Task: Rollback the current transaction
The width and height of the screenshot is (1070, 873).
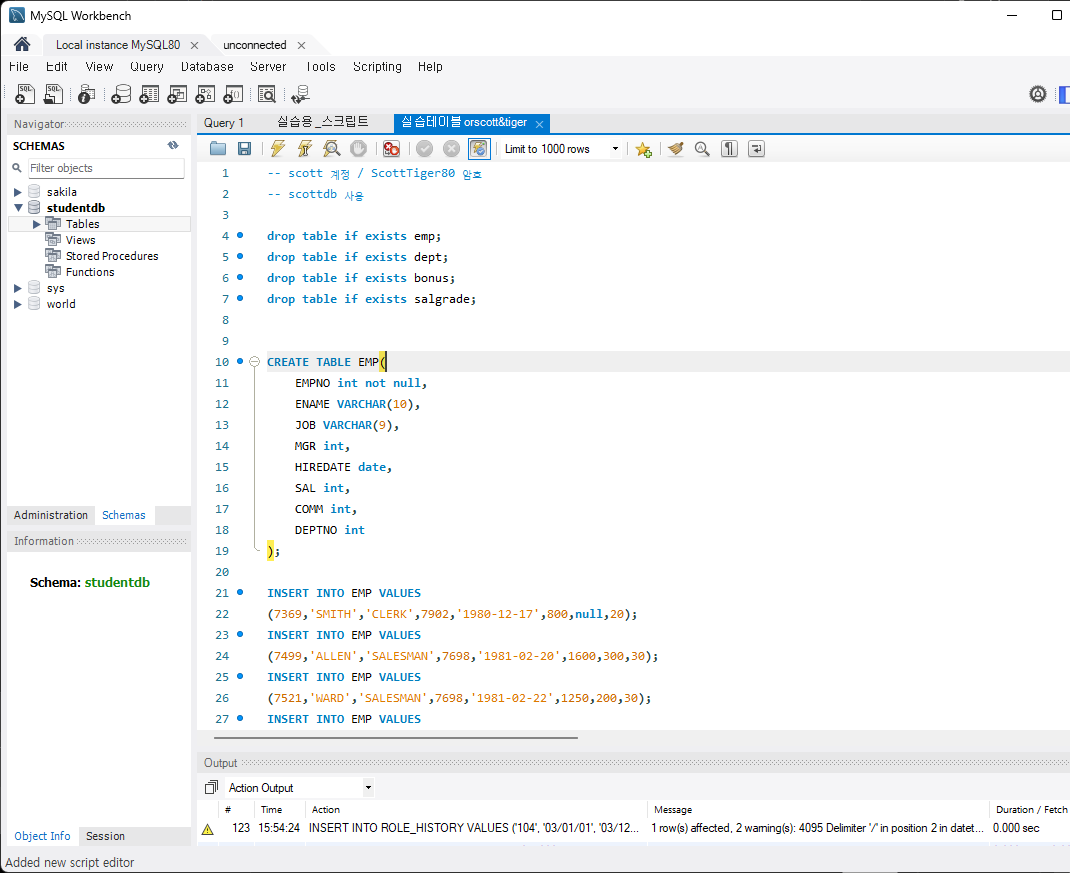Action: pos(451,148)
